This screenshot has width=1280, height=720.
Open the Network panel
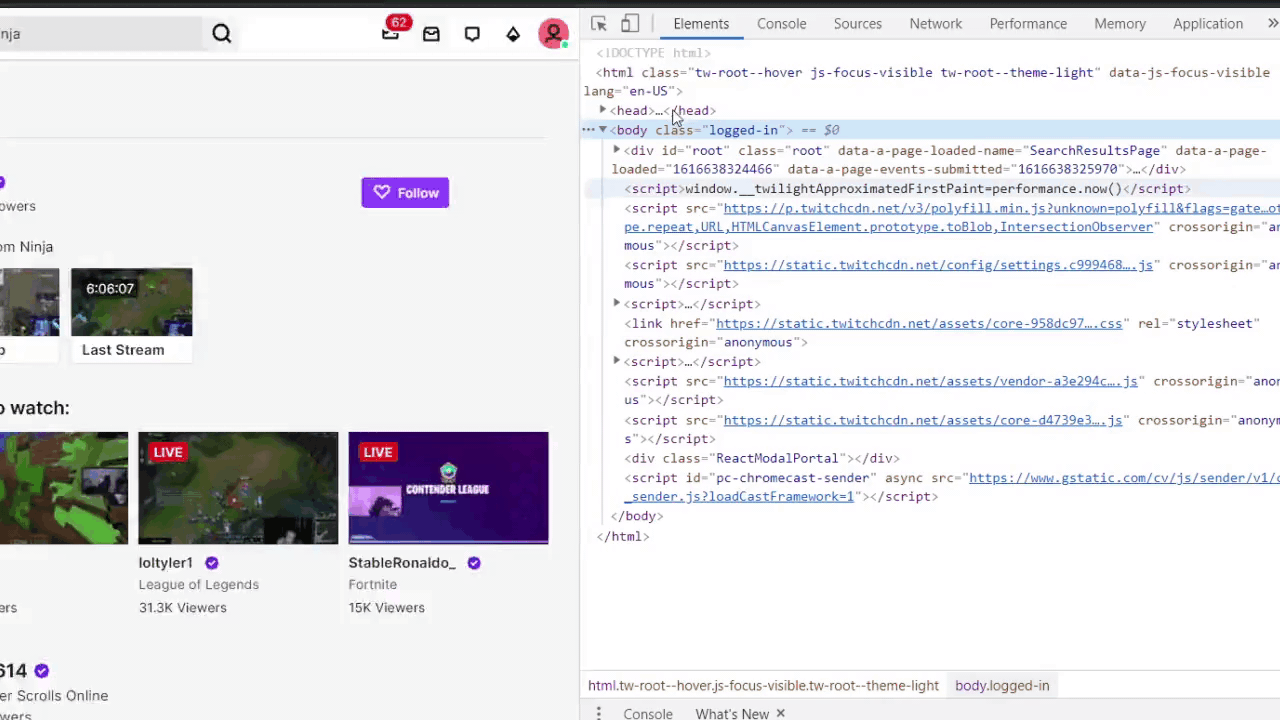[935, 23]
